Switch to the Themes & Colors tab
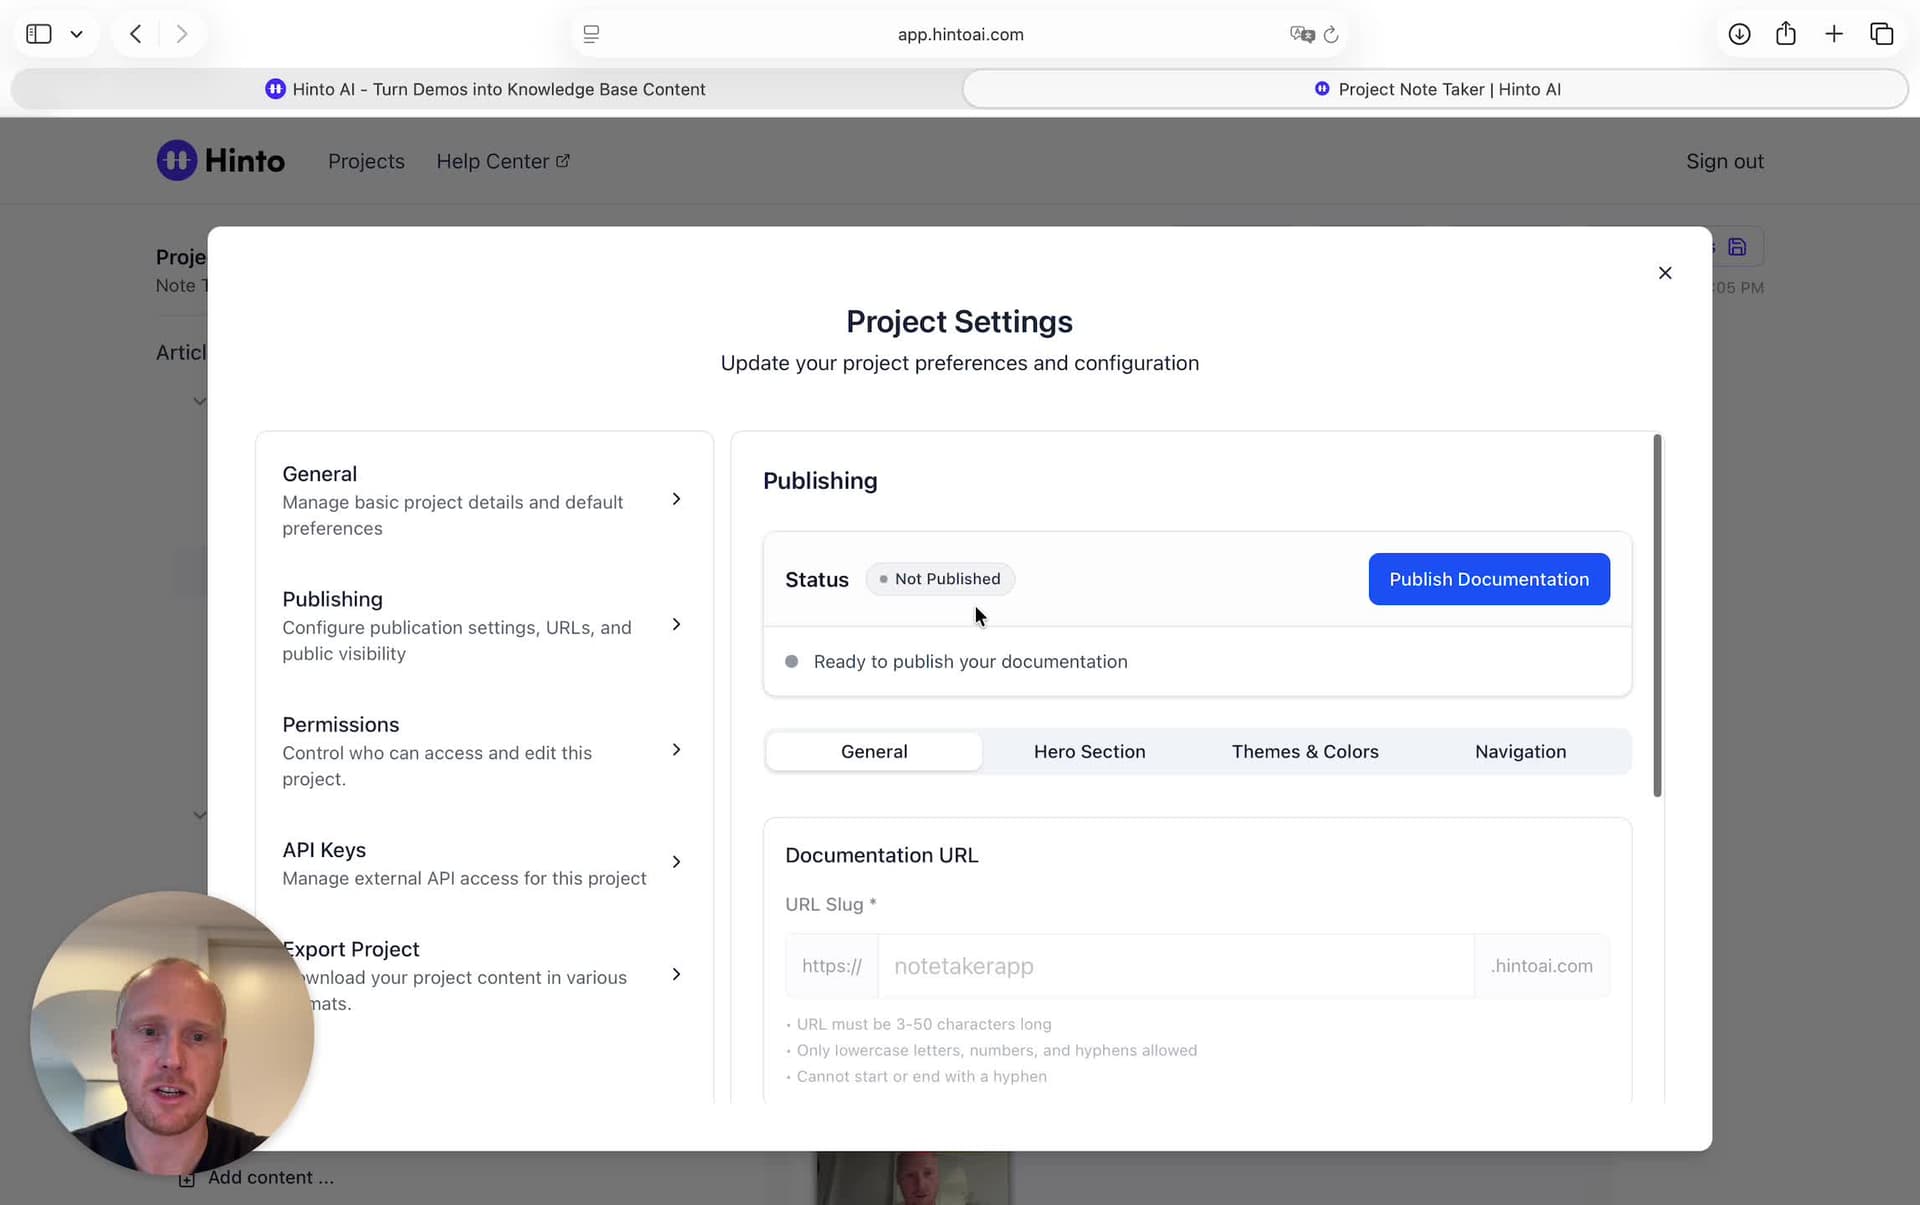Viewport: 1920px width, 1205px height. [1304, 751]
